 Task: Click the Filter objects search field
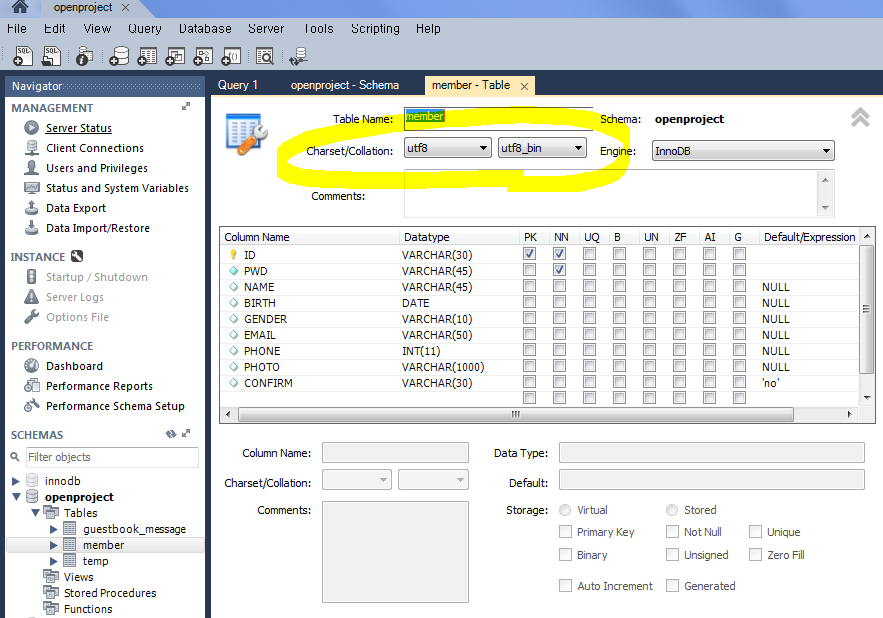tap(112, 457)
